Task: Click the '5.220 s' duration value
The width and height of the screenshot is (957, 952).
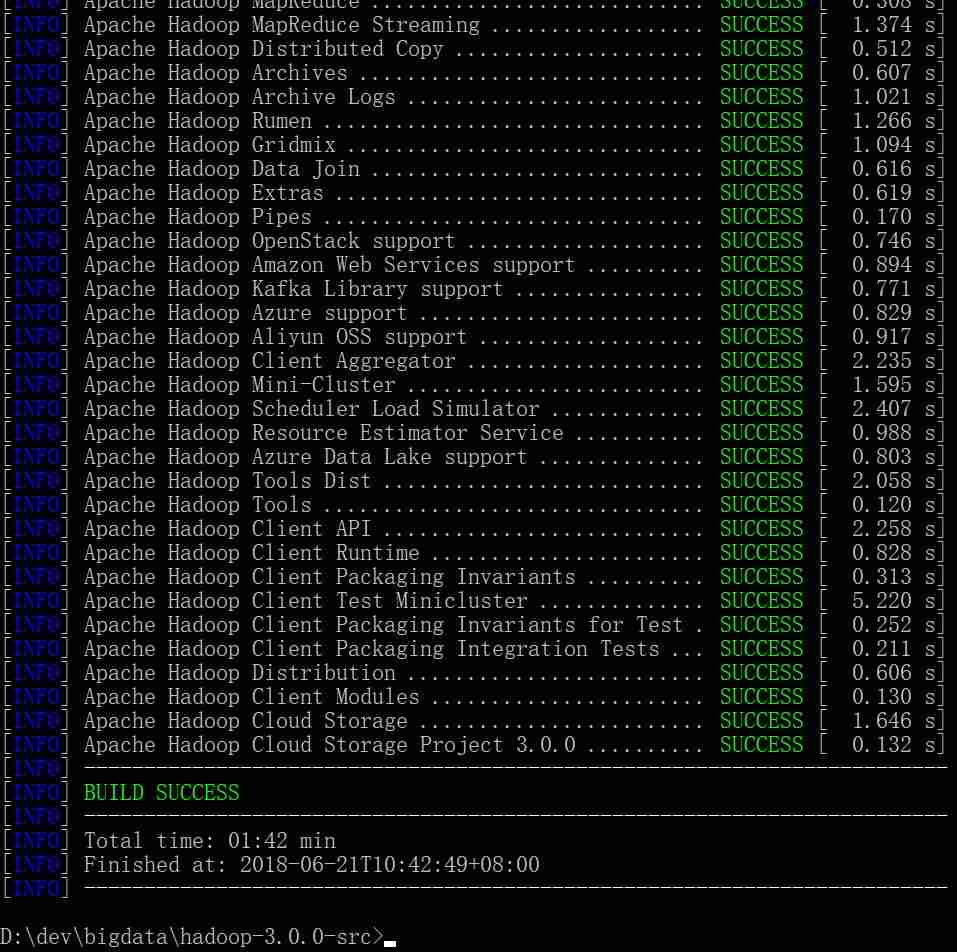Action: [894, 601]
